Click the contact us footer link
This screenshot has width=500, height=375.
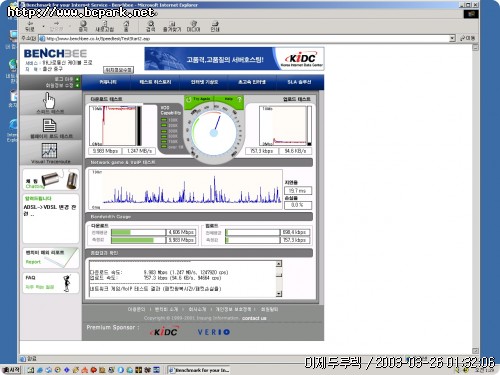click(254, 318)
